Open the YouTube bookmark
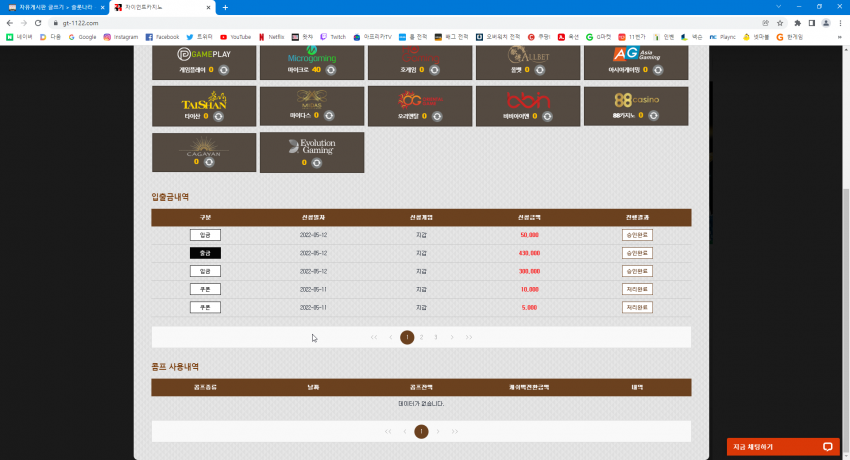 [x=235, y=37]
